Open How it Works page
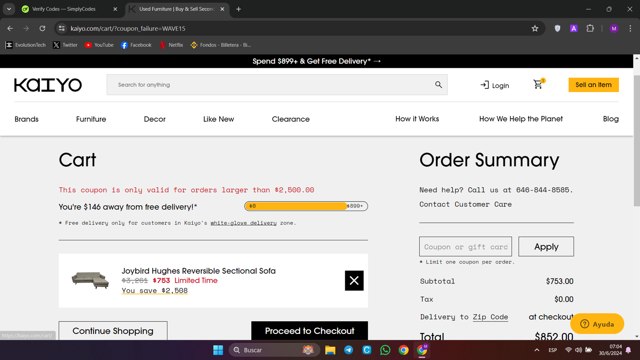640x360 pixels. [417, 119]
